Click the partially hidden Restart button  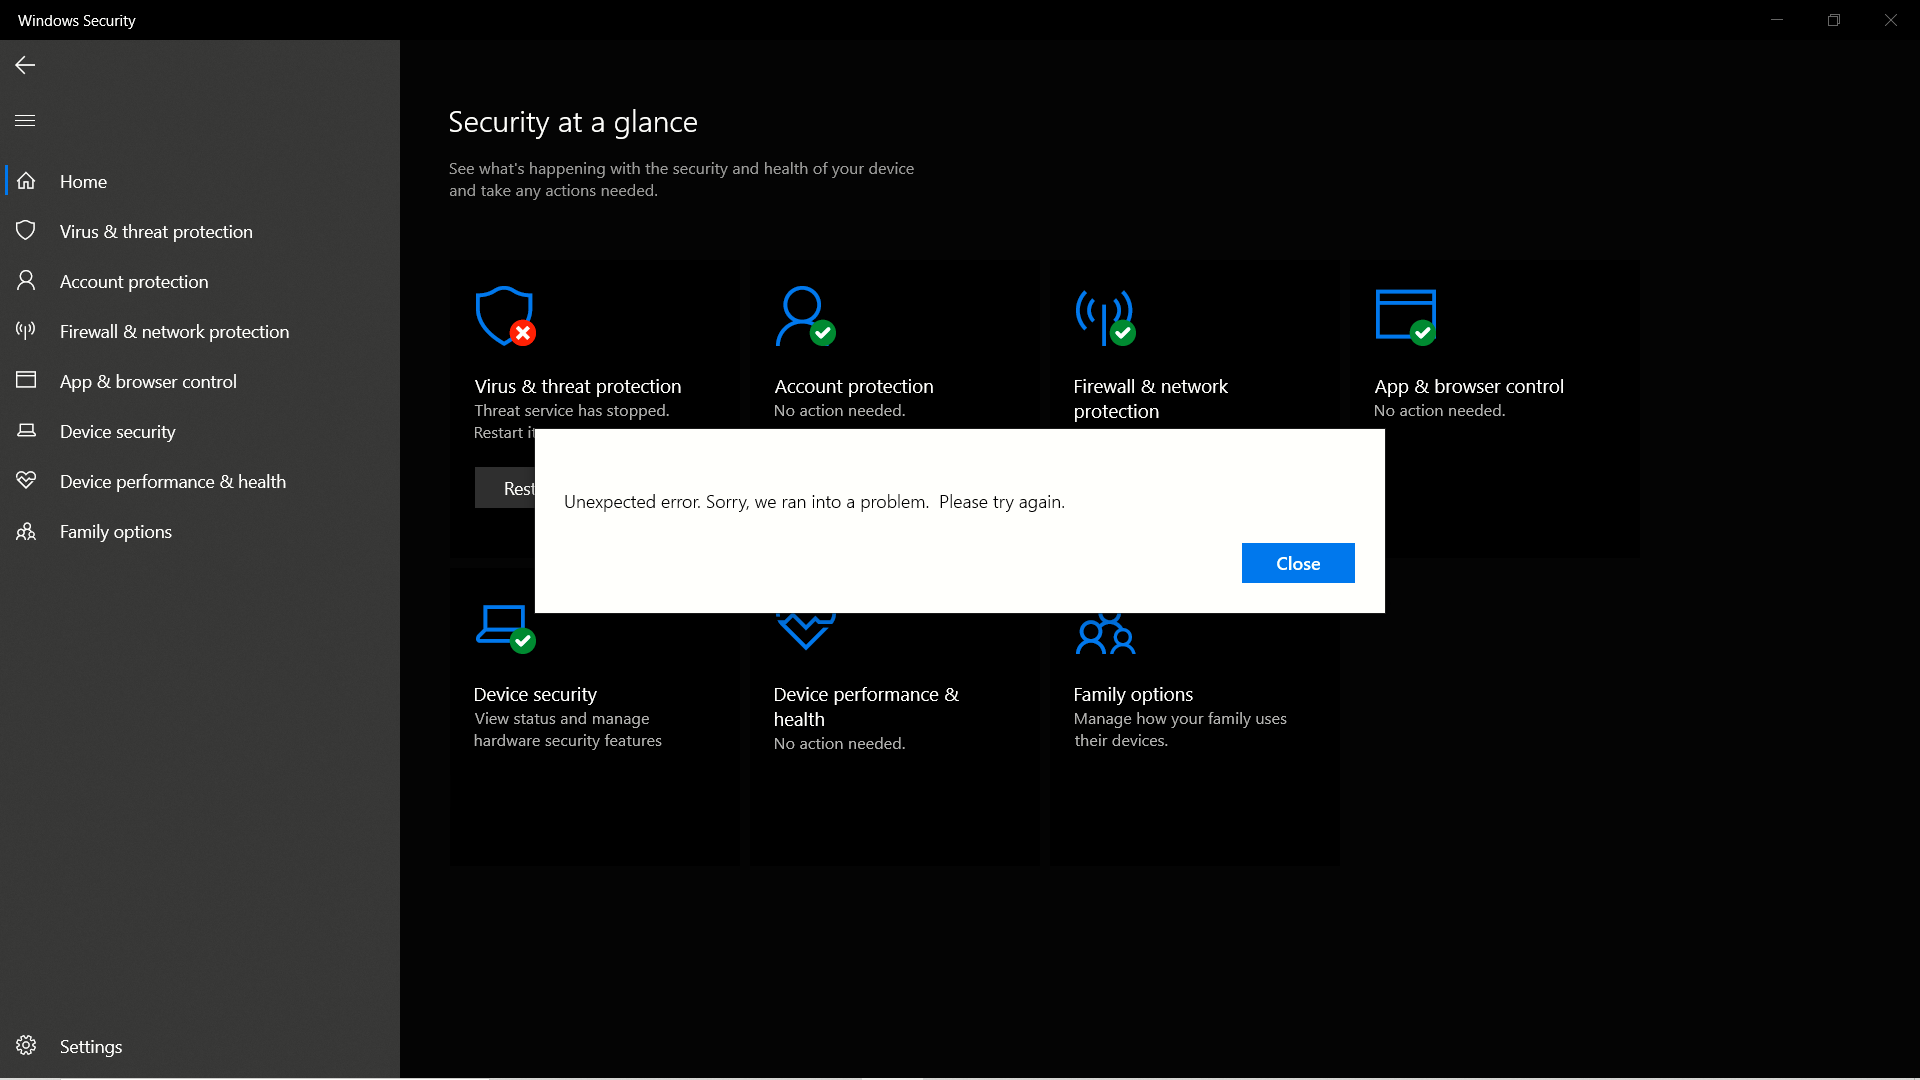(505, 488)
